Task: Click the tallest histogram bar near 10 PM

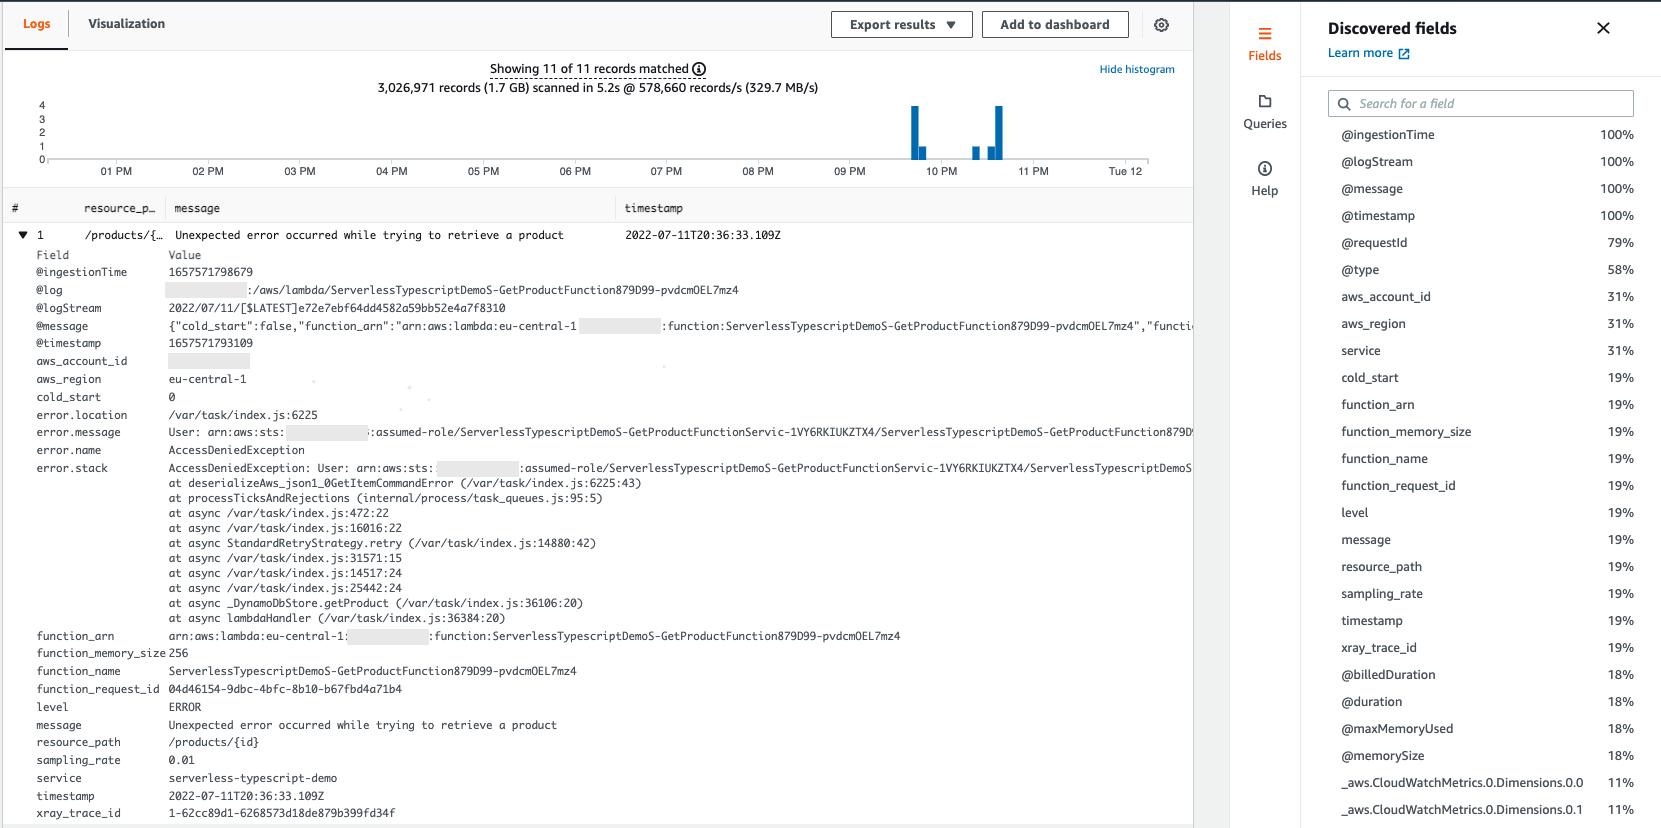Action: (914, 132)
